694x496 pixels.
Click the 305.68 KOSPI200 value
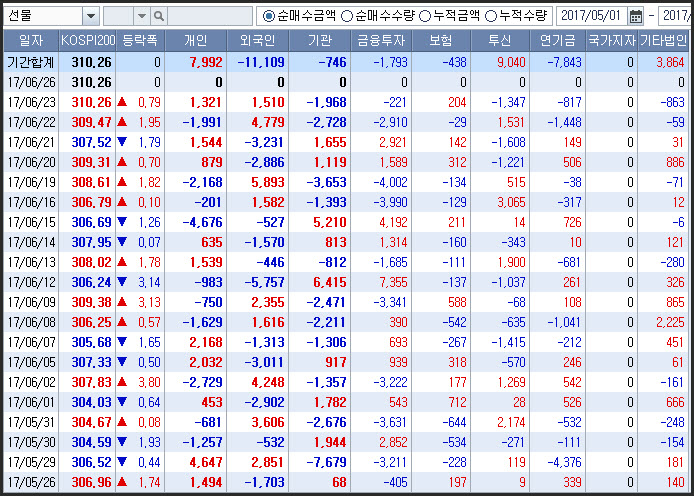[92, 342]
